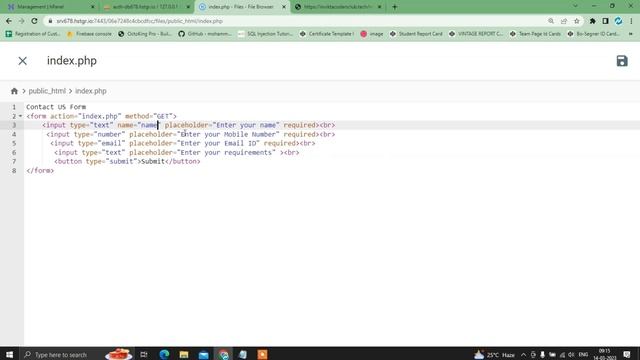640x360 pixels.
Task: Collapse the form block on line 2
Action: pyautogui.click(x=20, y=116)
